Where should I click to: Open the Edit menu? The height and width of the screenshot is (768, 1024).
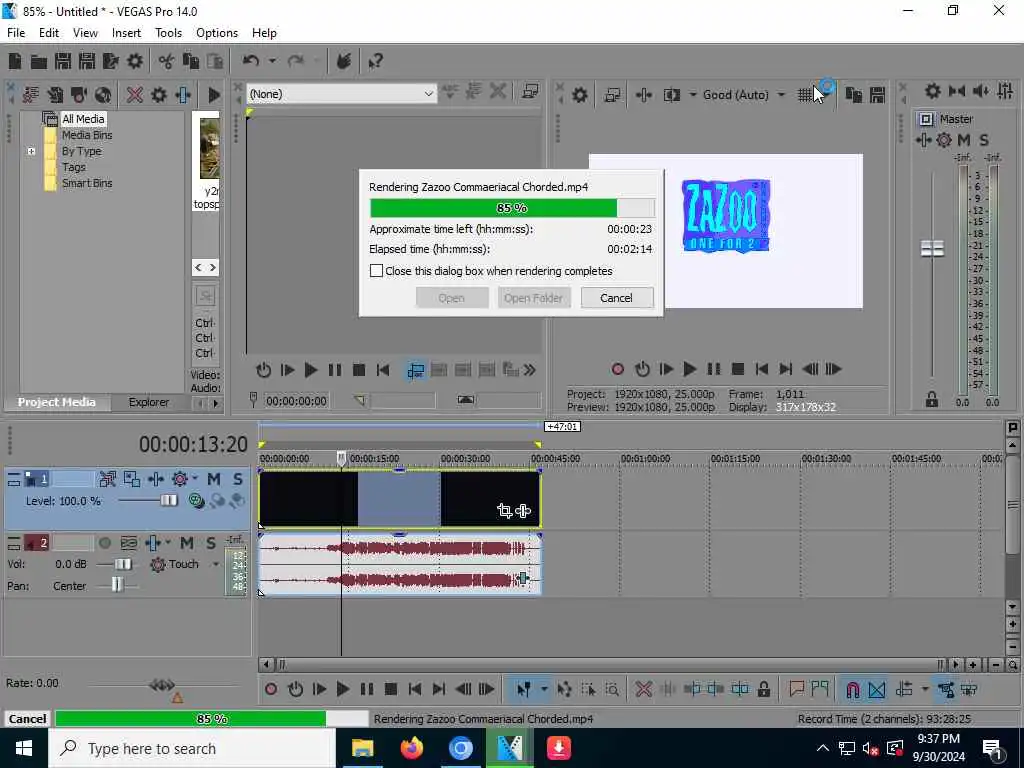point(49,33)
